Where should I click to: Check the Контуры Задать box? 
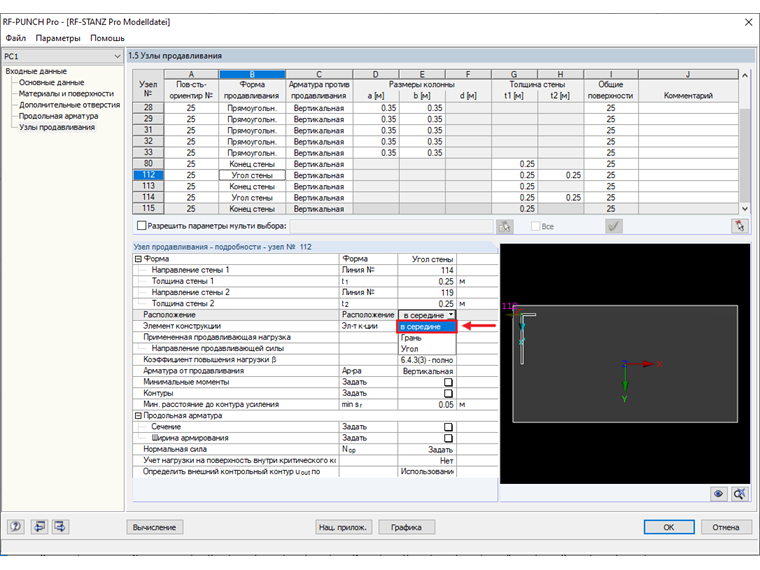tap(448, 393)
